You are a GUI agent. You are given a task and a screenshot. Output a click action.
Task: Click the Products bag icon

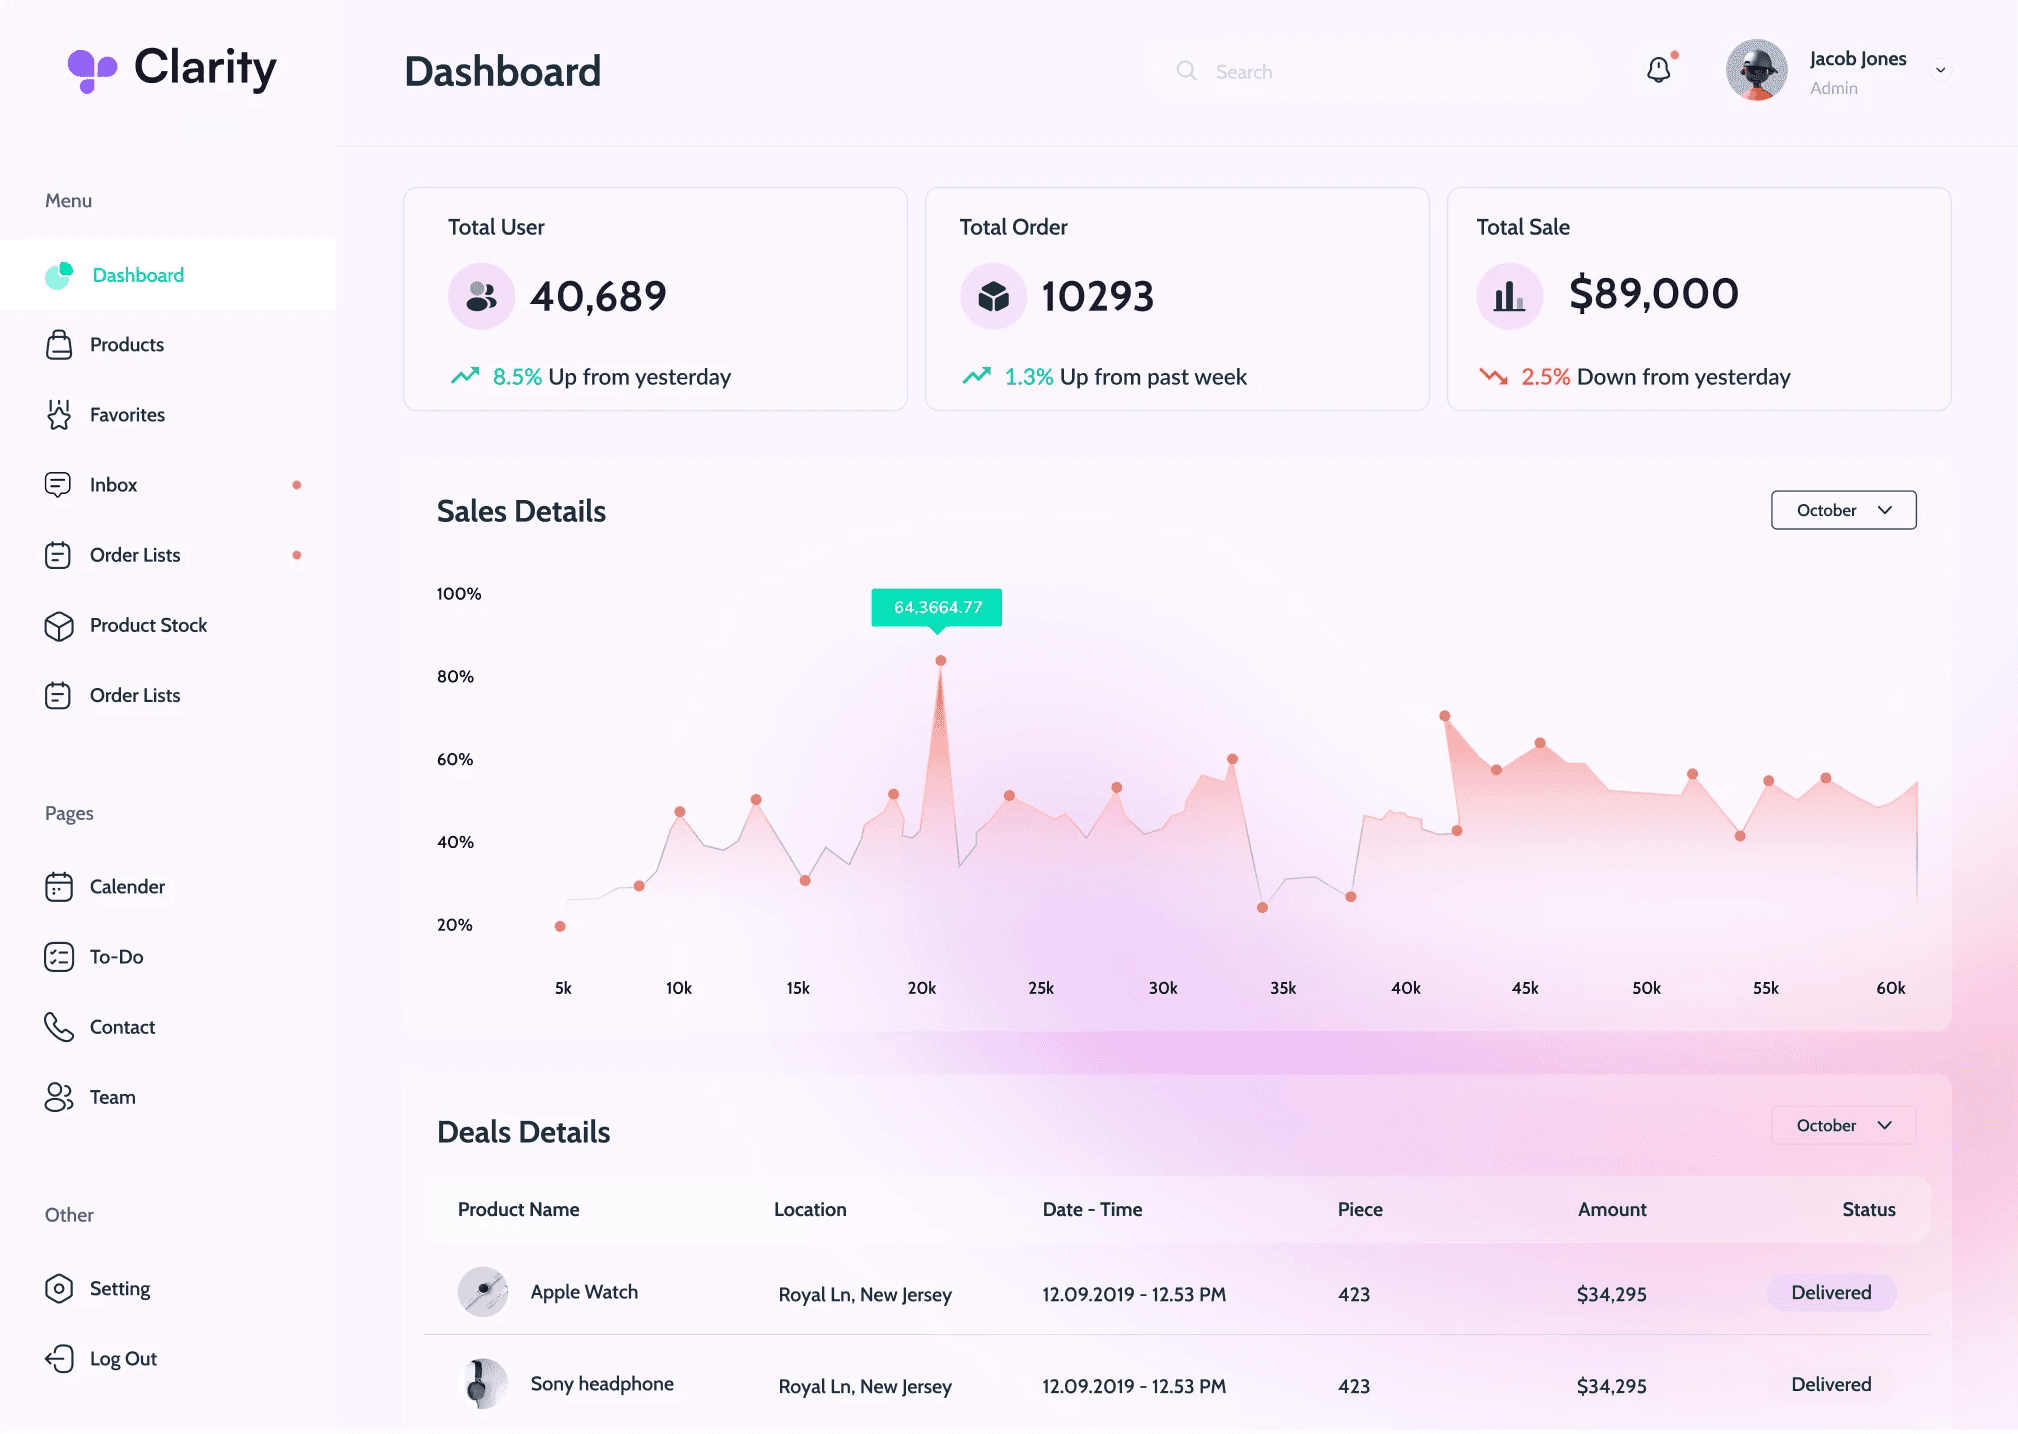[59, 345]
